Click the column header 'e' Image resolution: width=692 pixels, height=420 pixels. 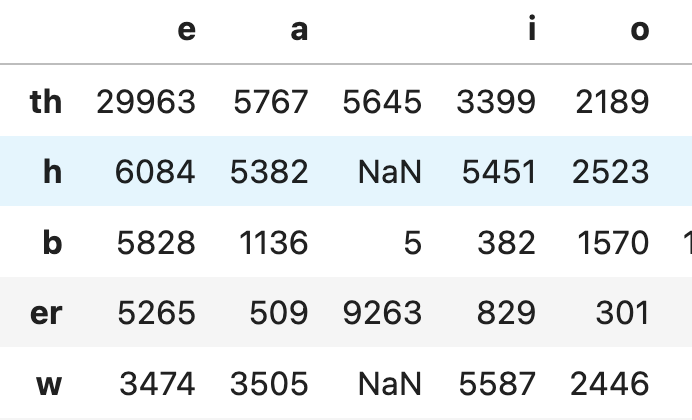click(x=186, y=30)
